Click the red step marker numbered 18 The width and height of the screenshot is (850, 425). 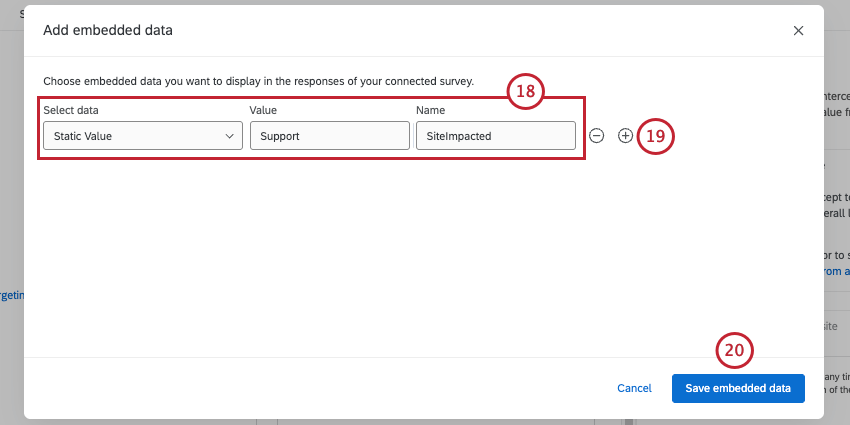tap(525, 93)
